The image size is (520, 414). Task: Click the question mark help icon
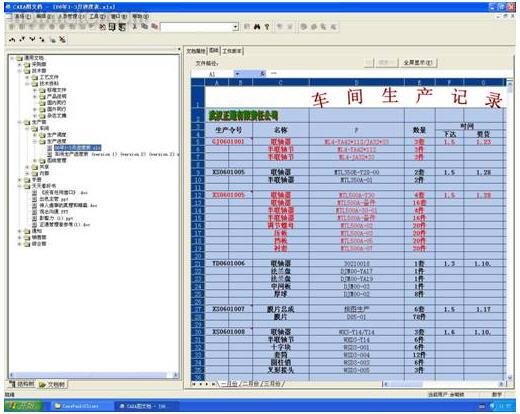point(267,27)
